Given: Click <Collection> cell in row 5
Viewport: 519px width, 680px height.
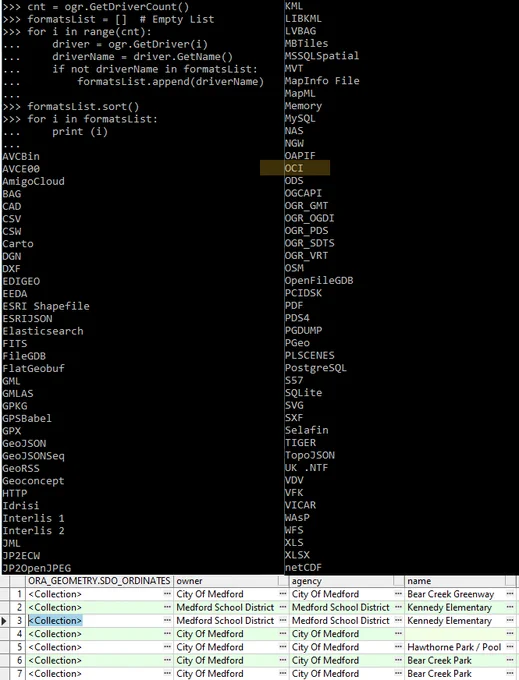Looking at the screenshot, I should point(55,647).
